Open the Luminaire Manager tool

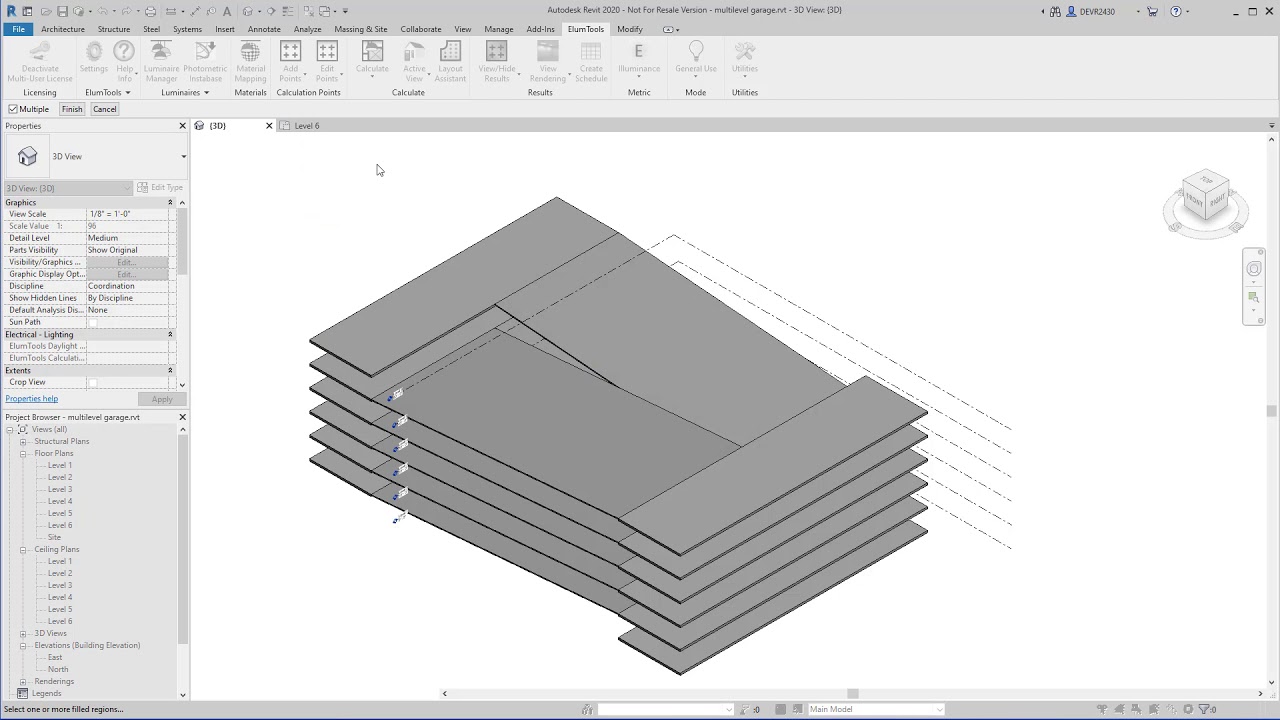[x=161, y=62]
